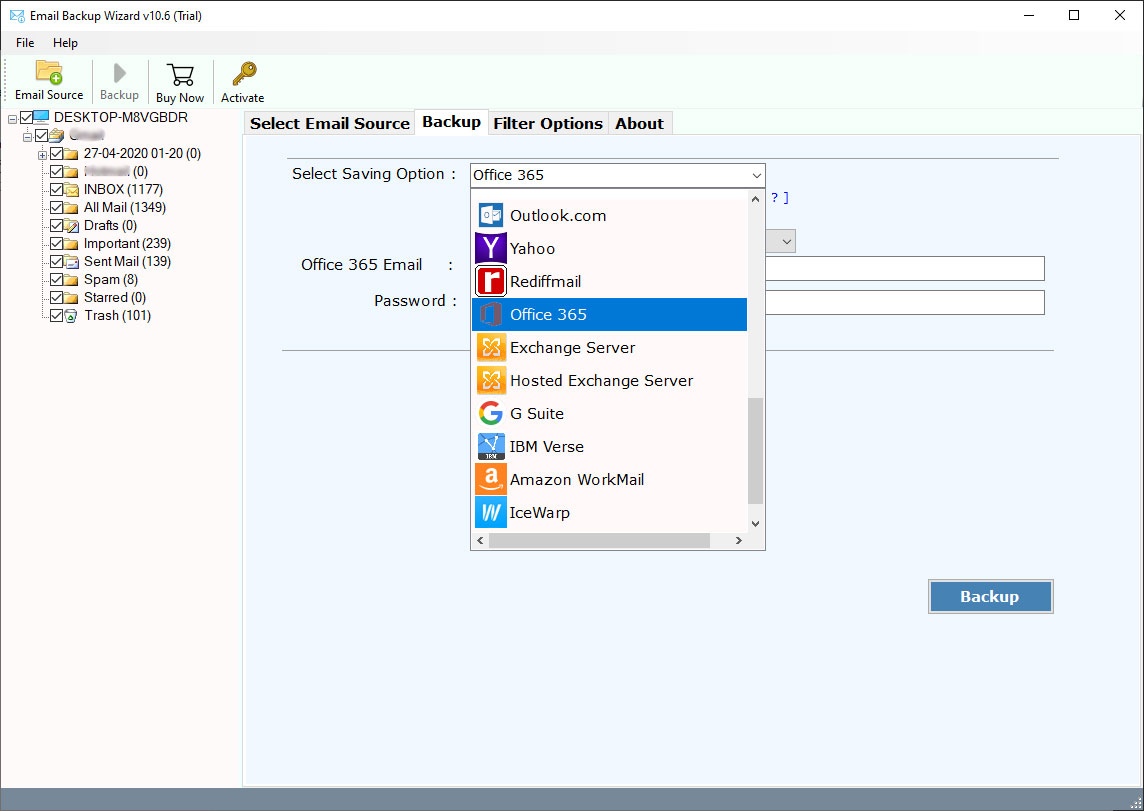The width and height of the screenshot is (1144, 811).
Task: Switch to the Select Email Source tab
Action: point(330,123)
